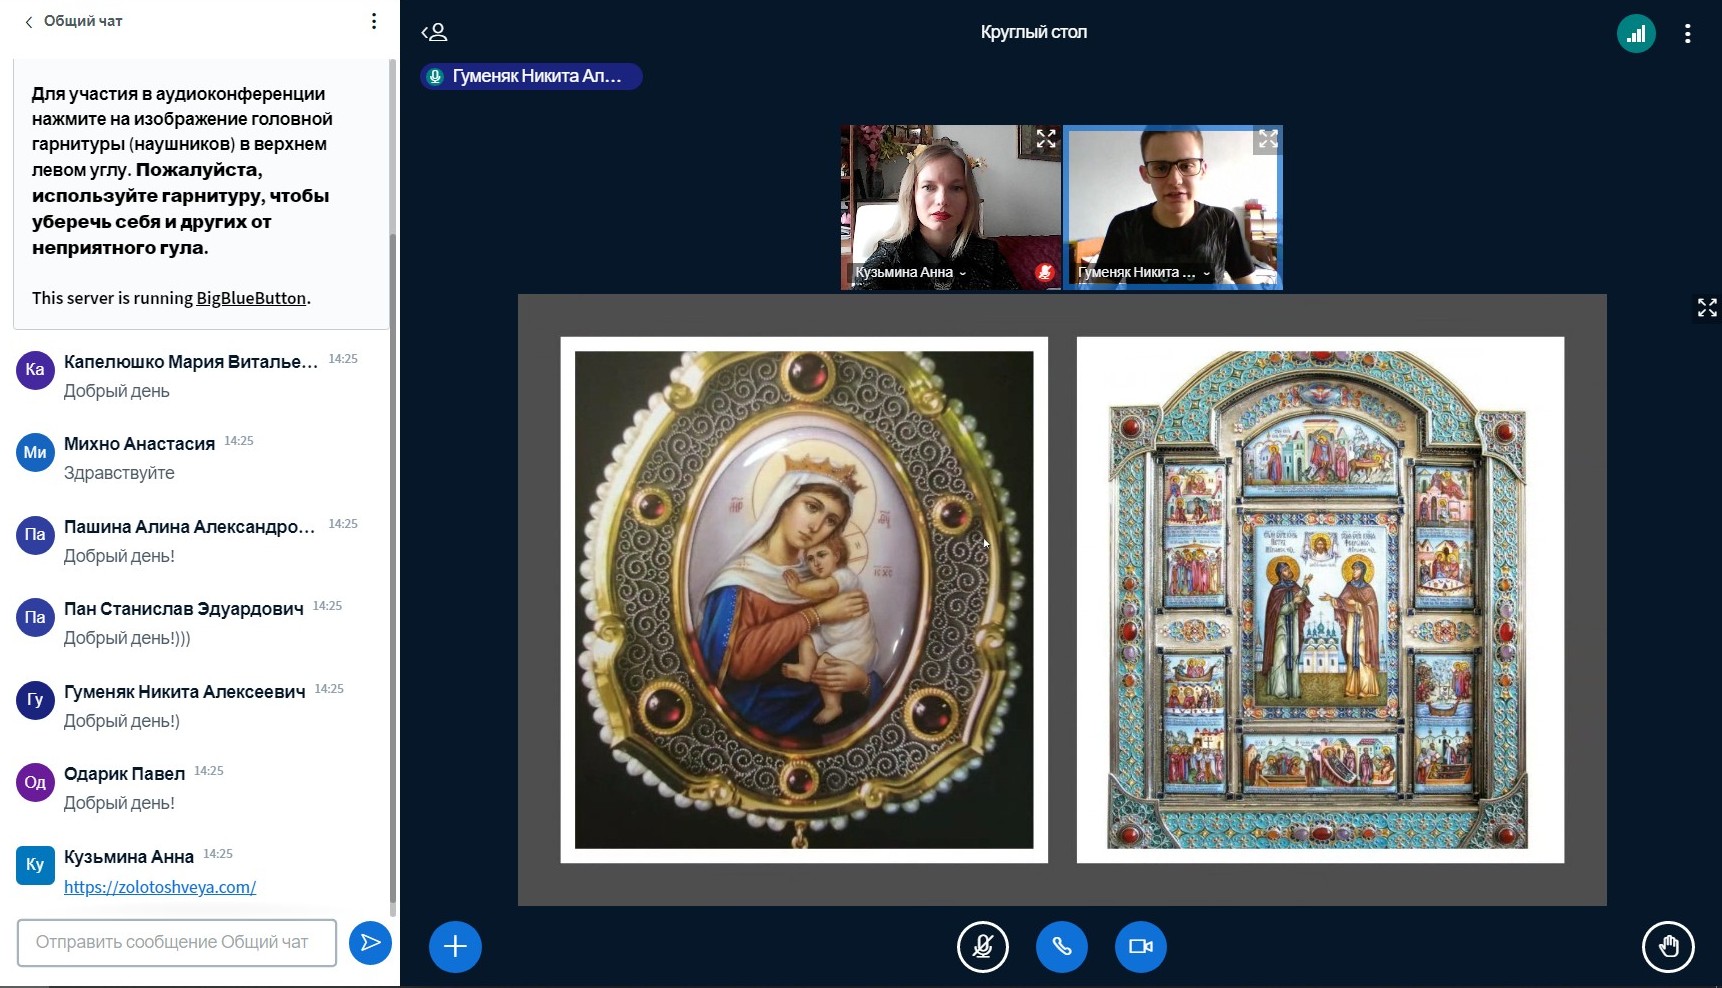
Task: Click talking indicator Гуменяк Никита Ал...
Action: [531, 76]
